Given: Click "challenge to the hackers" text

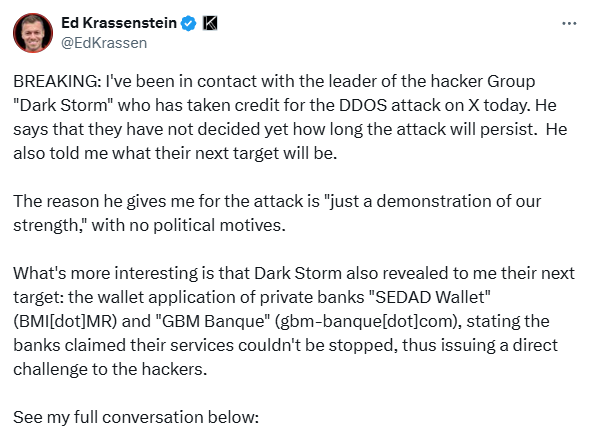Looking at the screenshot, I should tap(110, 369).
